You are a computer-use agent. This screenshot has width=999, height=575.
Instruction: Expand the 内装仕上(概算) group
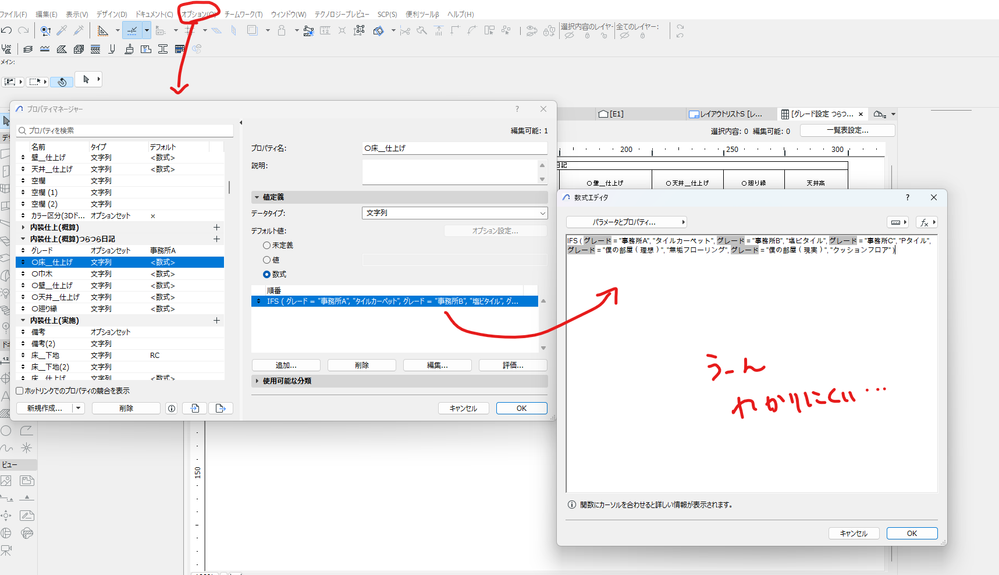pos(24,227)
